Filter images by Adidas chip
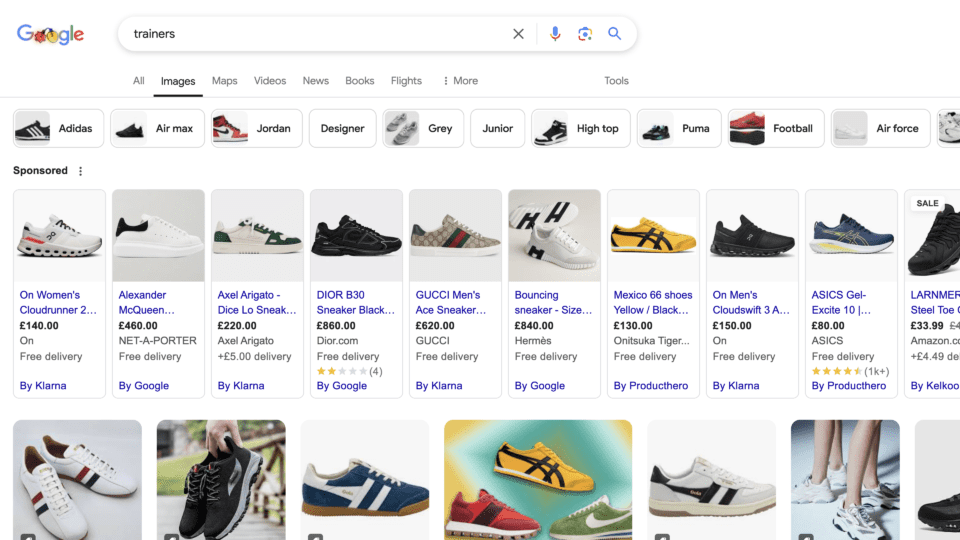 (x=58, y=128)
